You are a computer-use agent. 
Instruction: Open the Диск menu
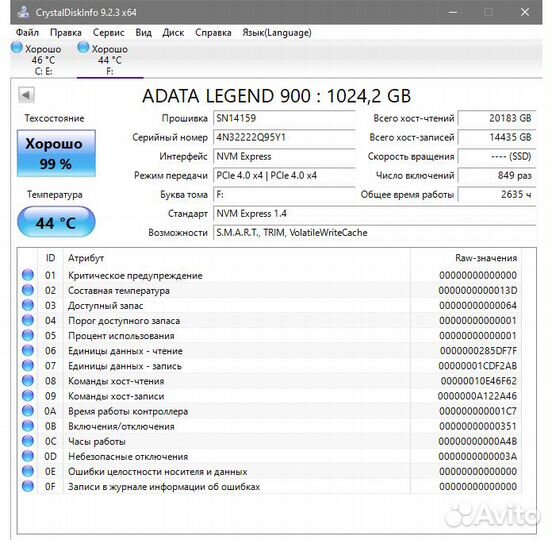(173, 33)
